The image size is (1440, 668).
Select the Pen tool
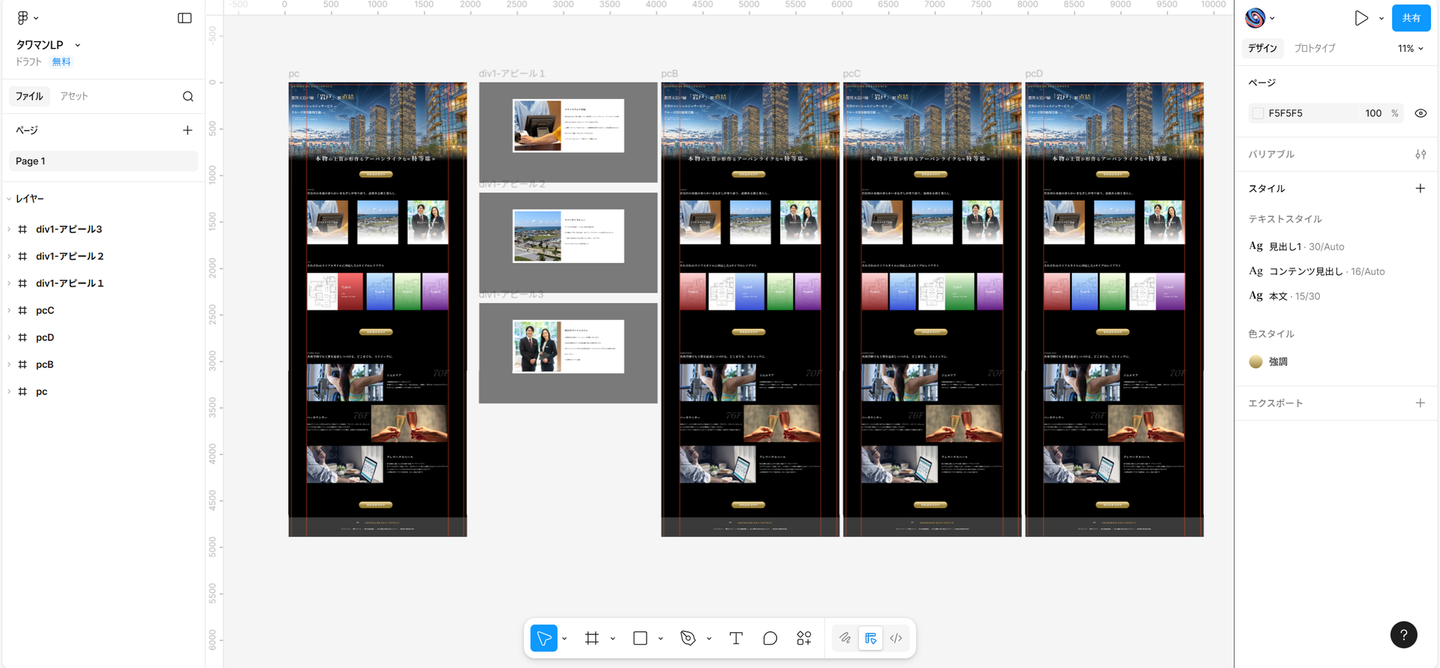tap(688, 638)
